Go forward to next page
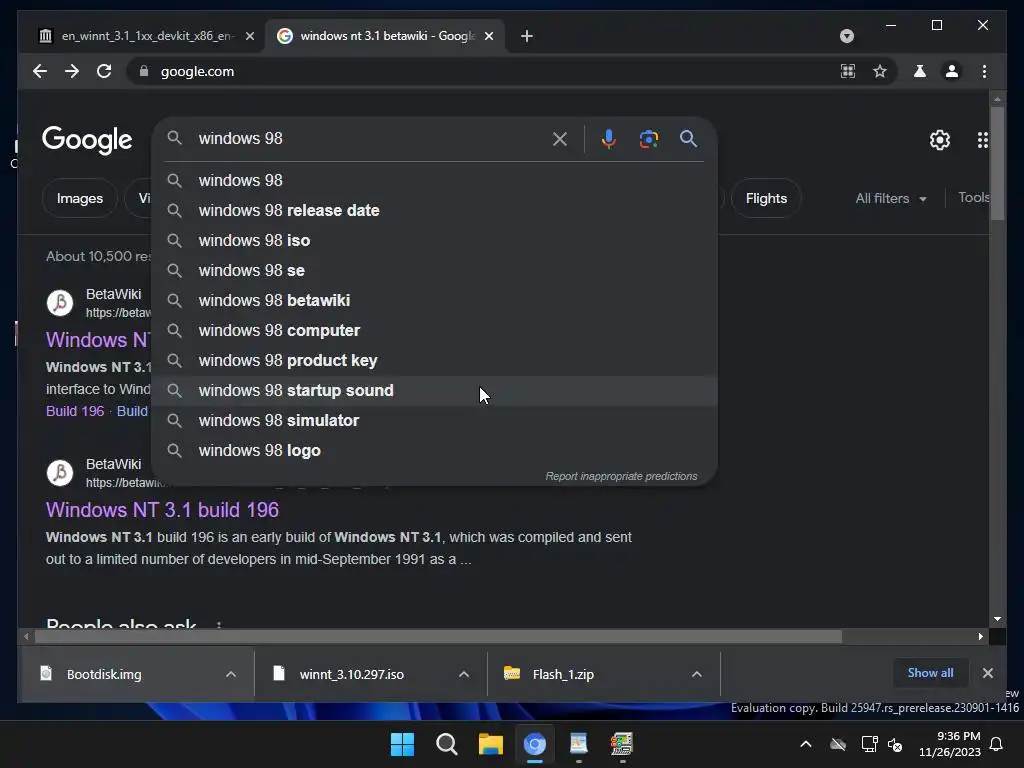1024x768 pixels. [72, 71]
